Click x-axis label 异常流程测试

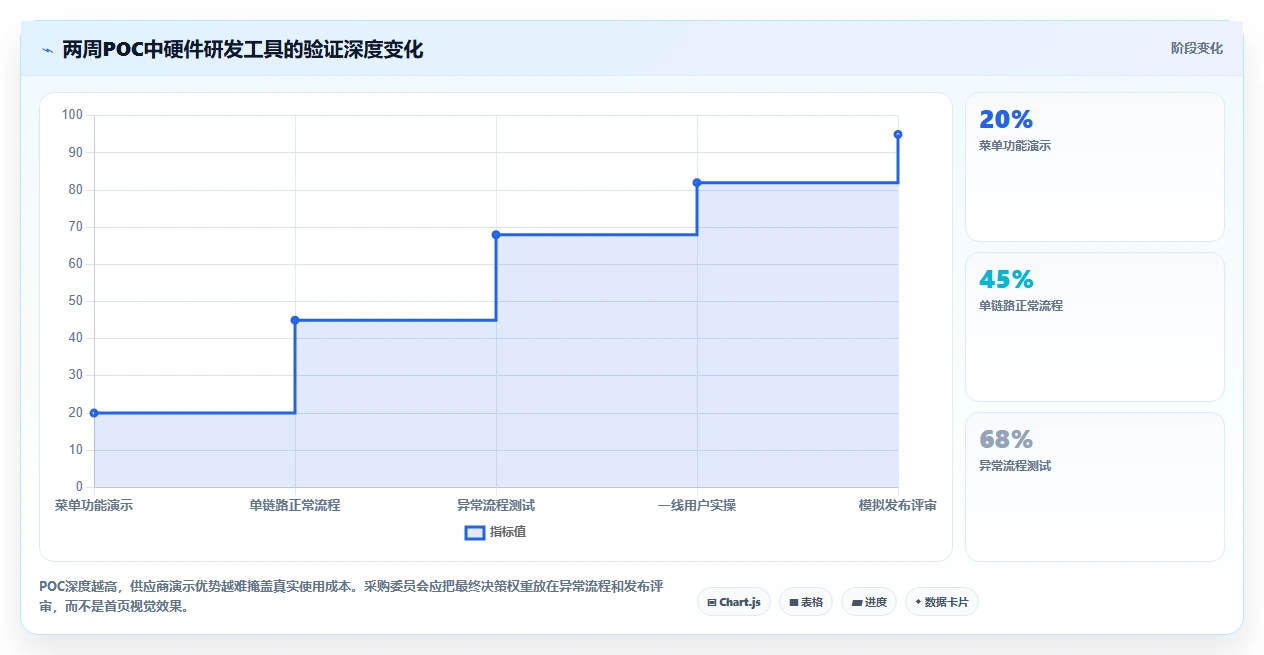(496, 506)
